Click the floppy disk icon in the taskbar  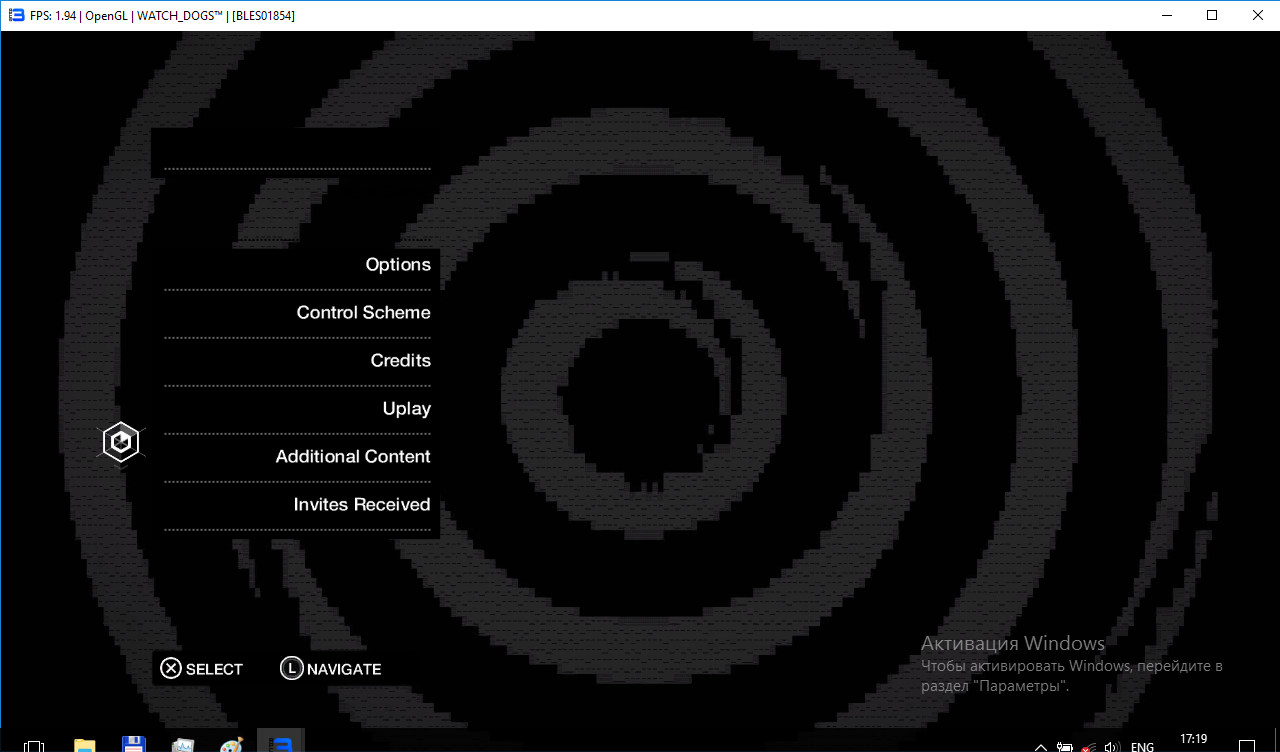[x=133, y=745]
